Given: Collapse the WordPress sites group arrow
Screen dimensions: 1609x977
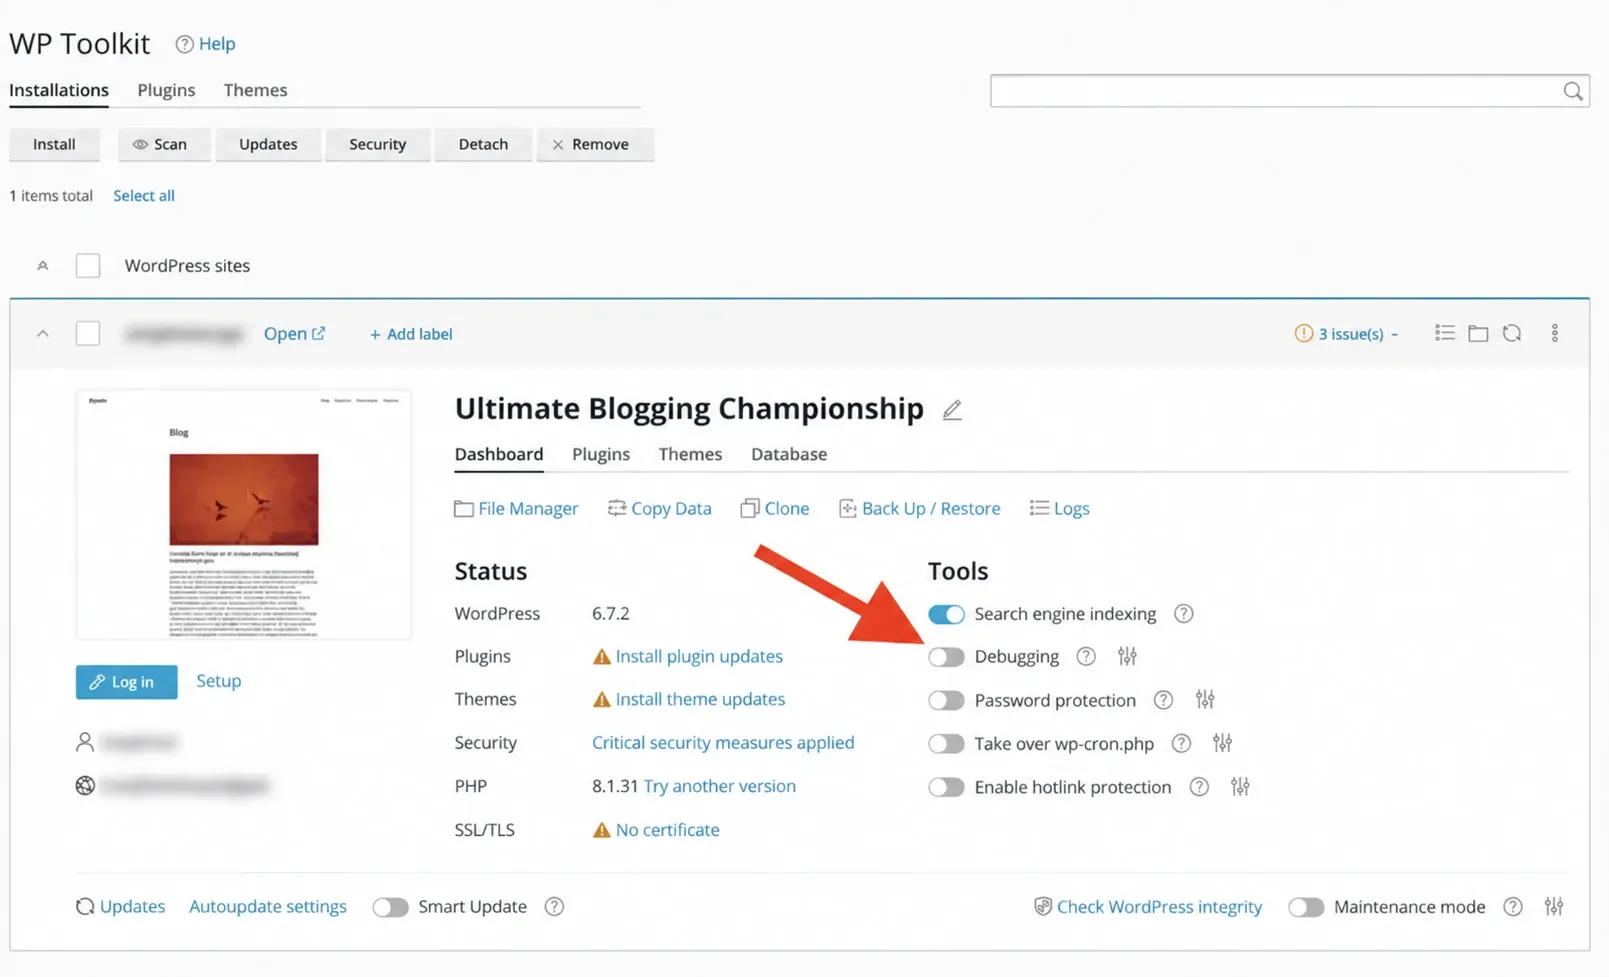Looking at the screenshot, I should (x=42, y=265).
